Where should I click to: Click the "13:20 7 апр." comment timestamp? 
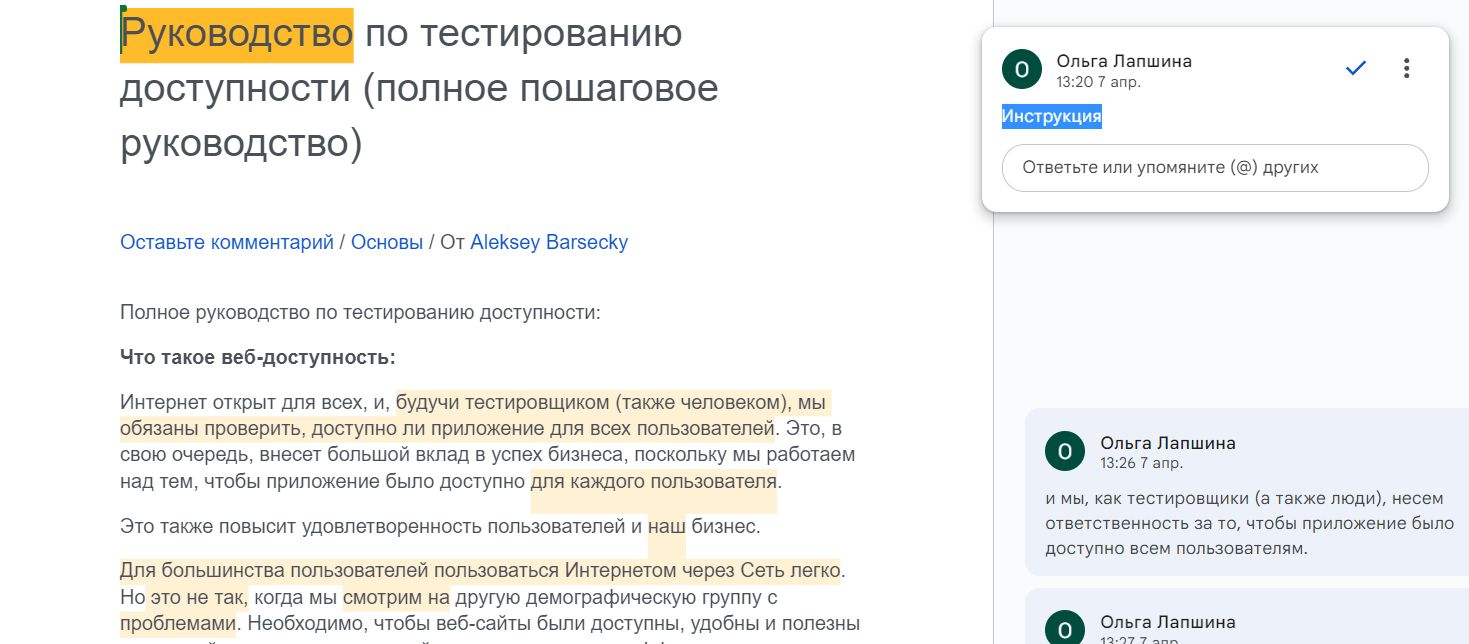pos(1098,82)
